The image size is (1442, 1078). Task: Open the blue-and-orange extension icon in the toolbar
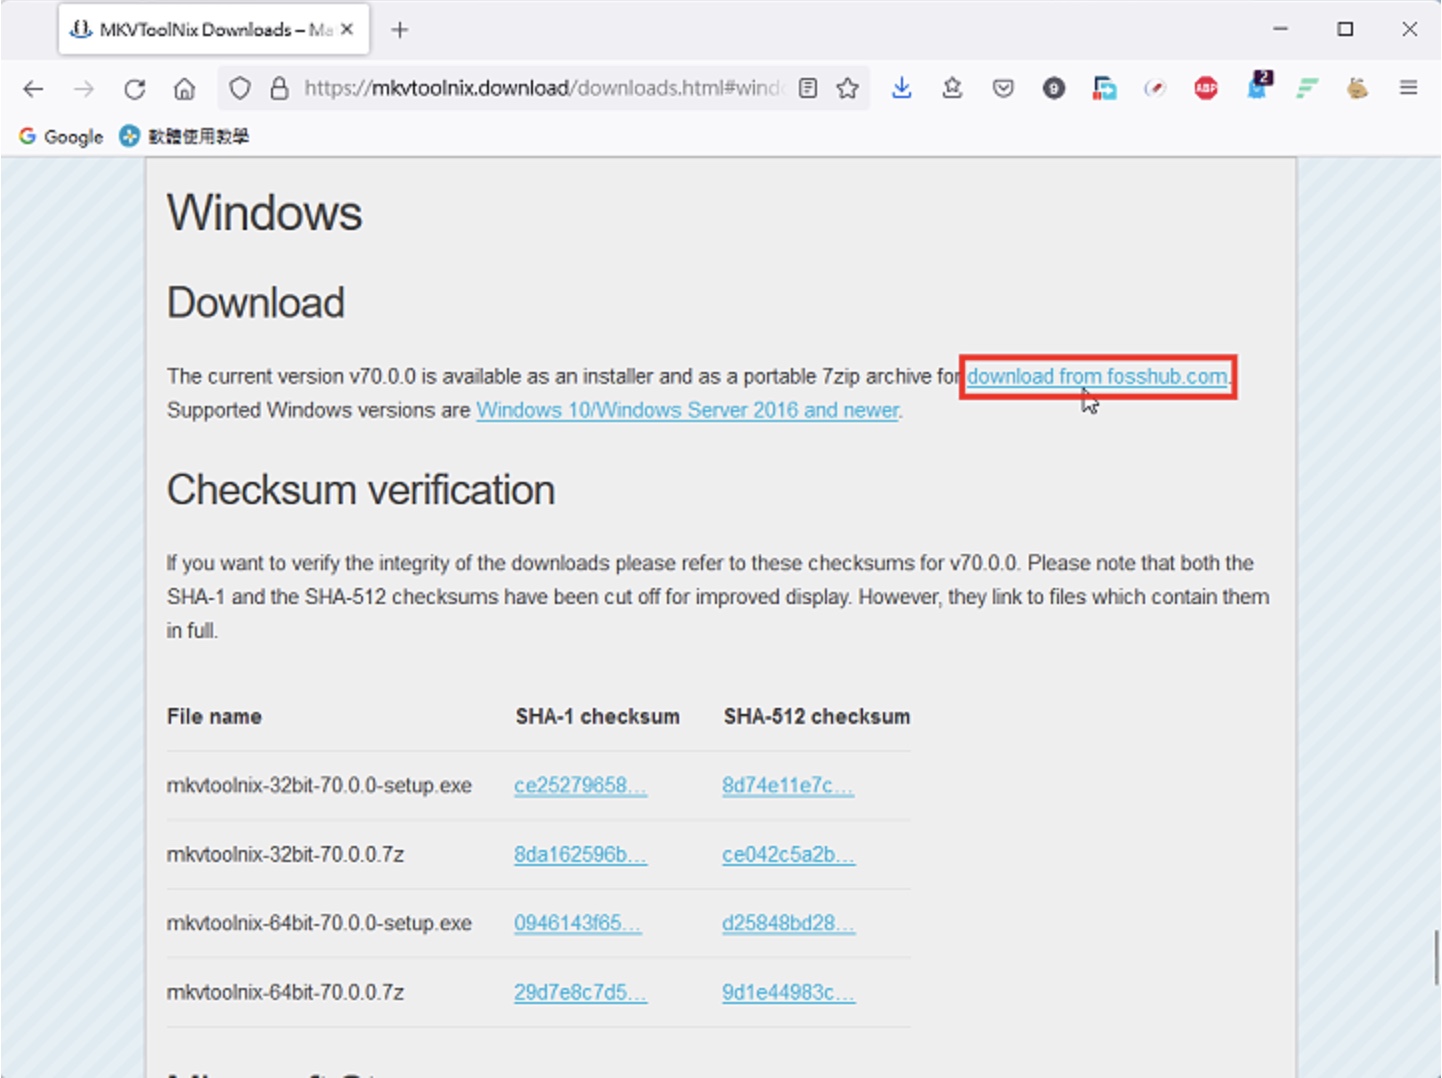1104,89
